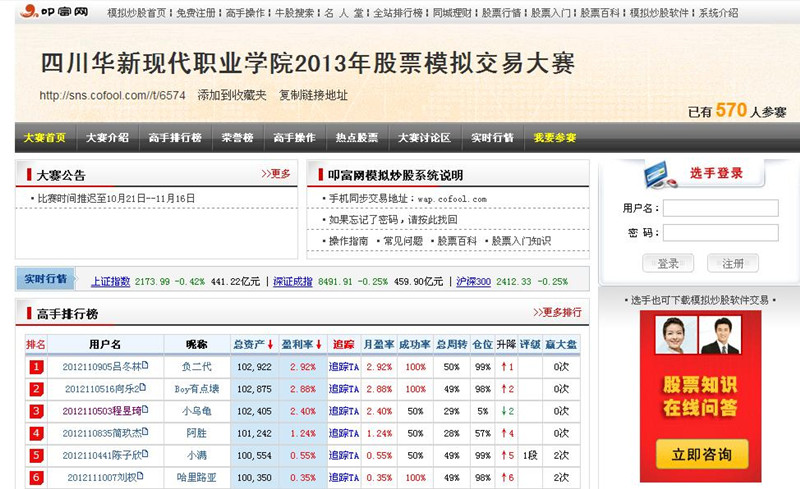Click the rank 6 red badge icon

[x=36, y=478]
